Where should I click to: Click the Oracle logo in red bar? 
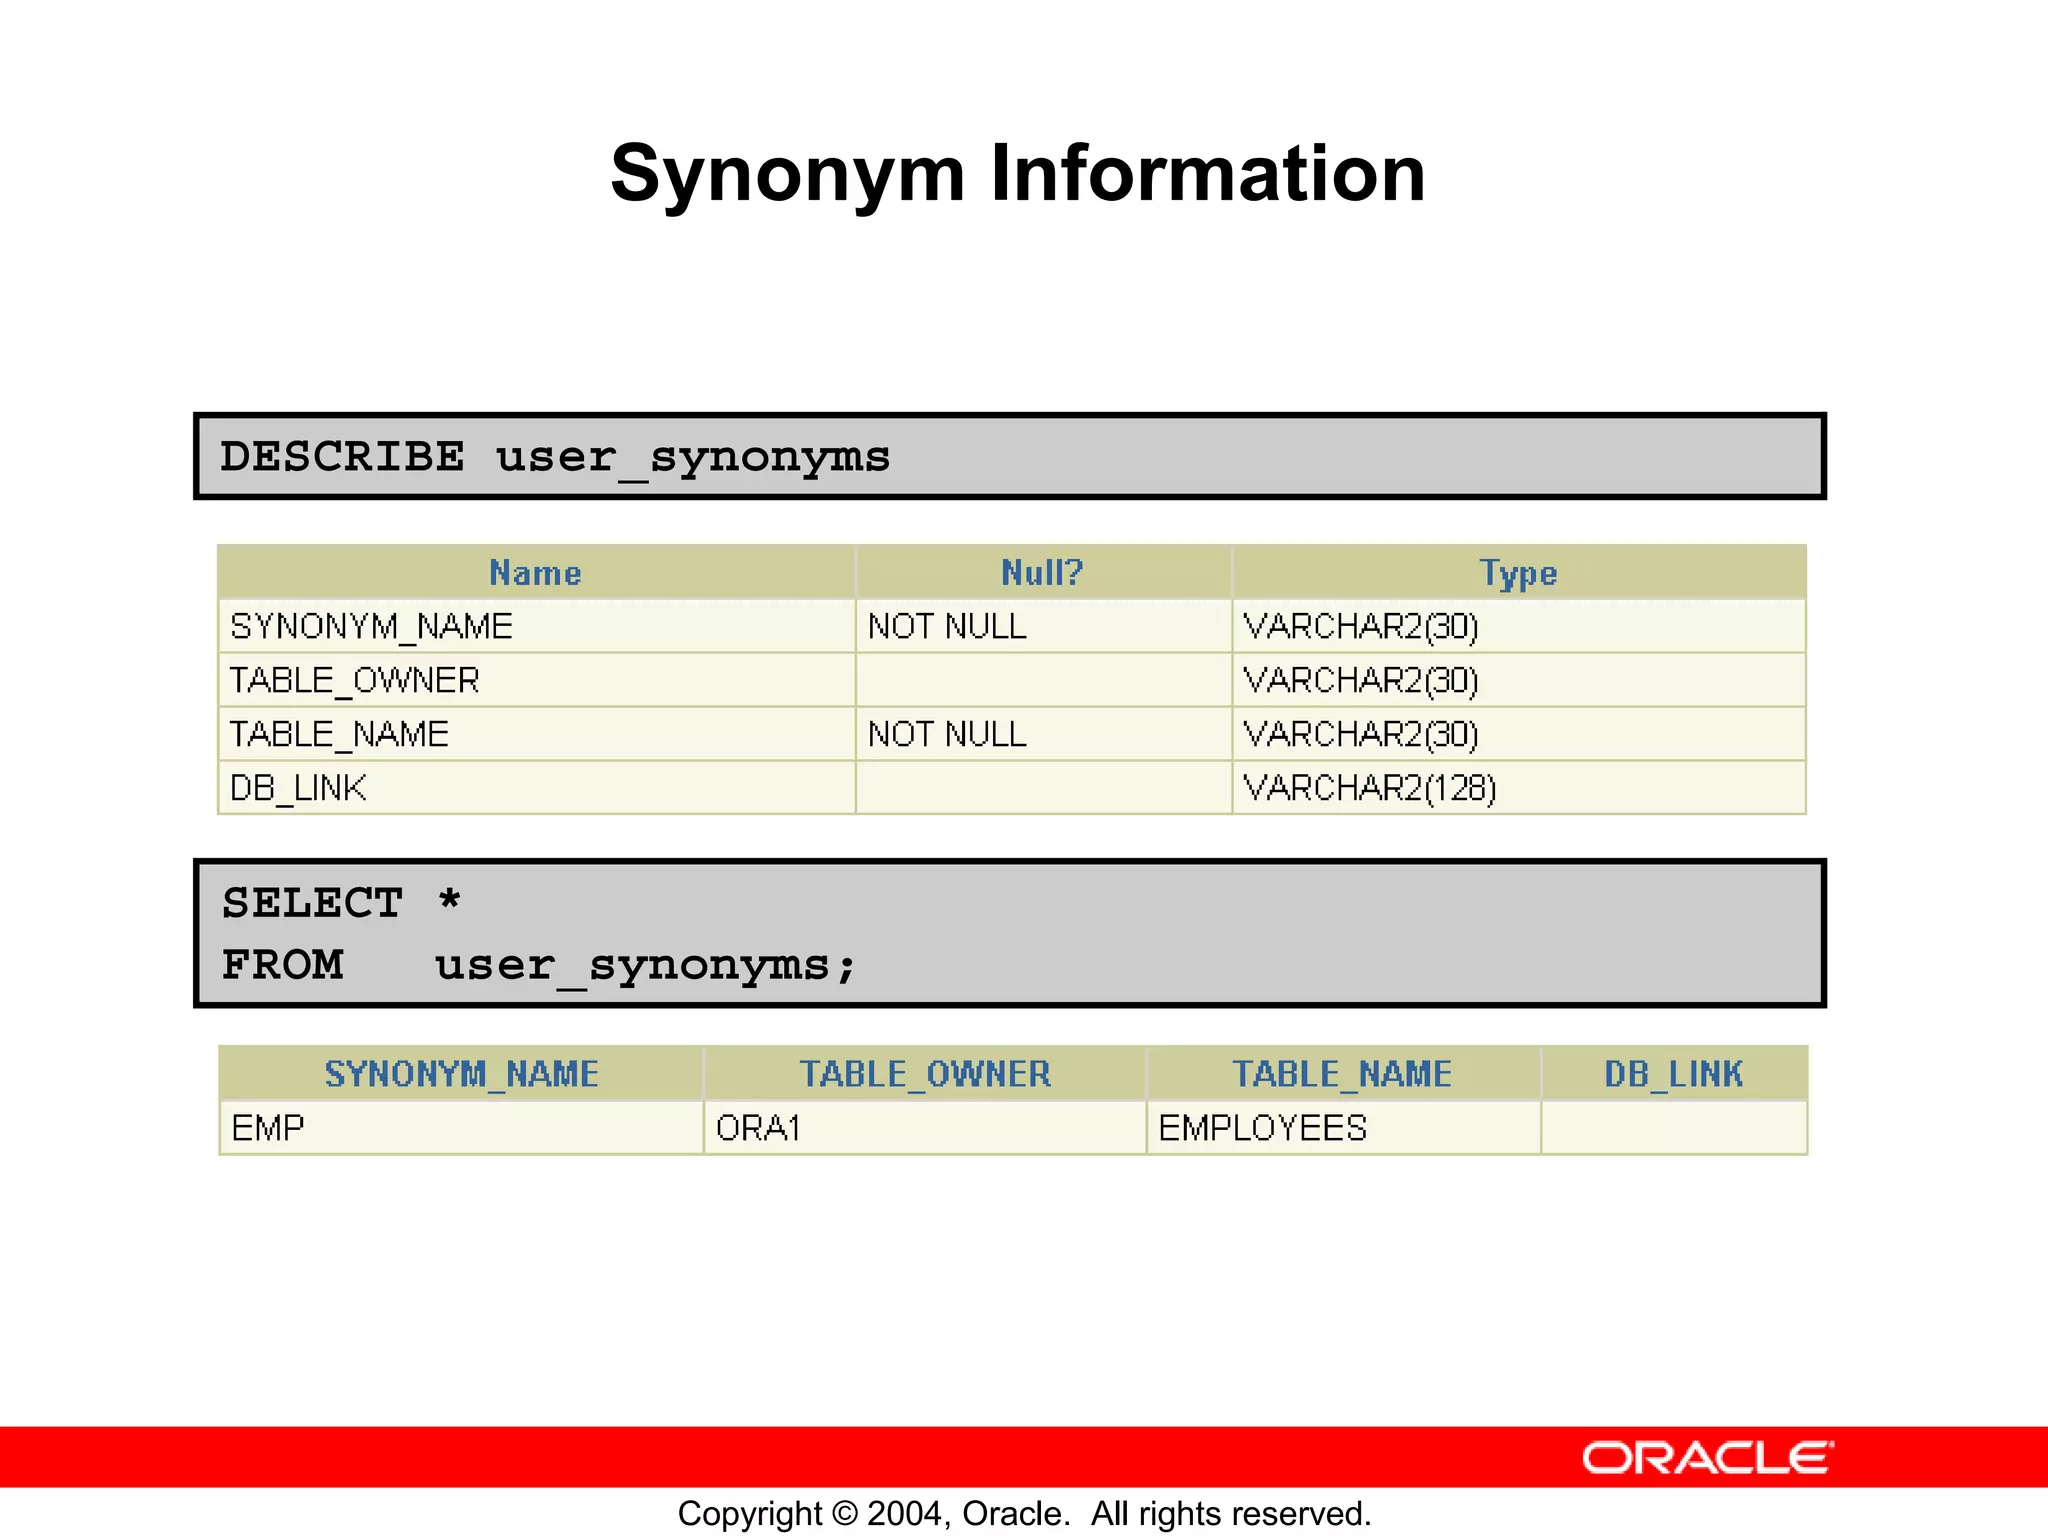click(x=1707, y=1458)
